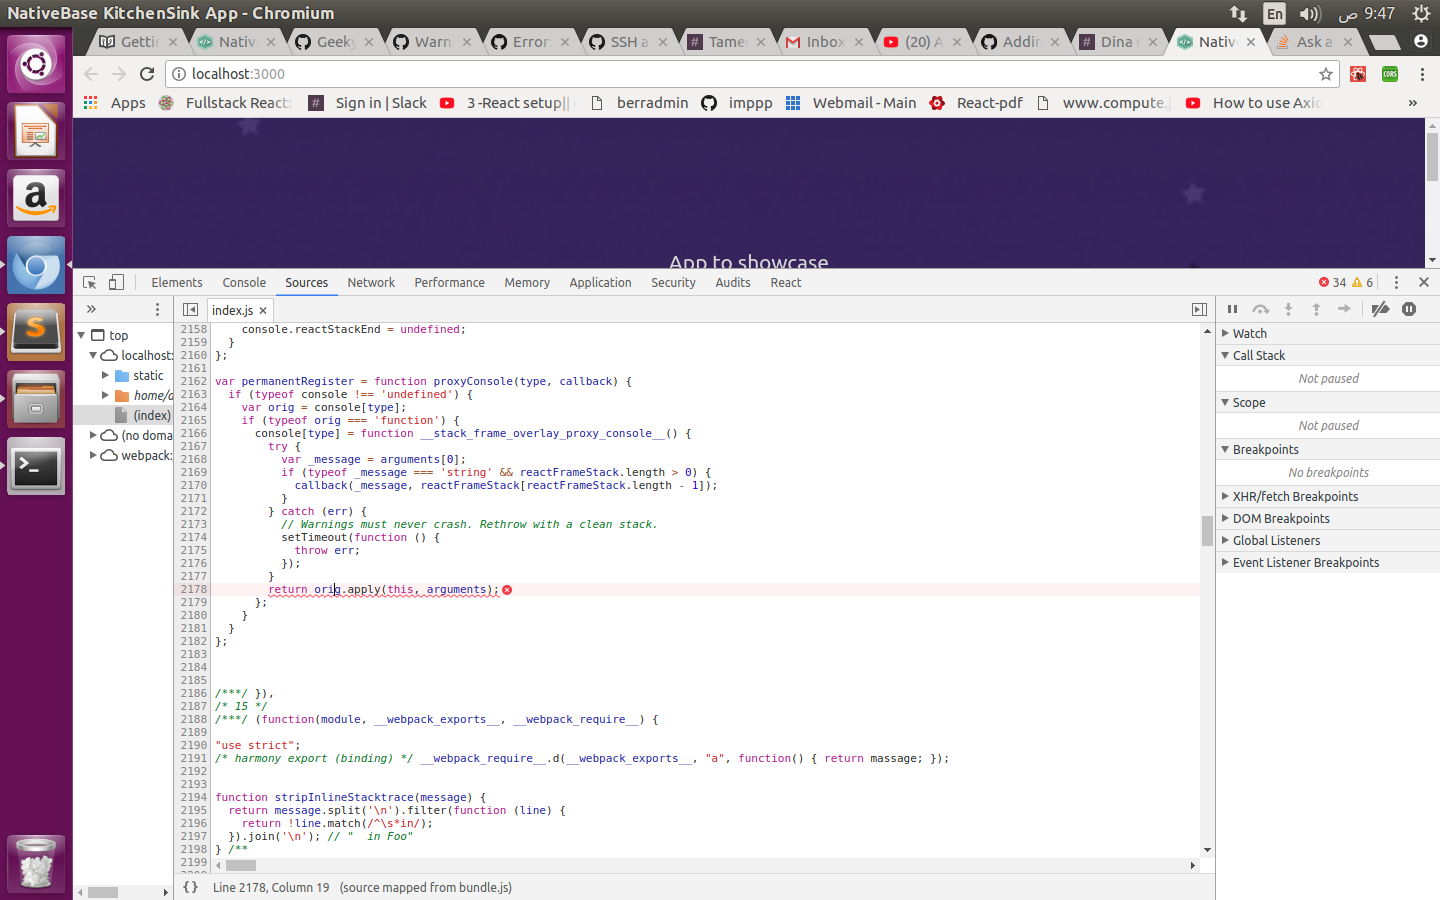This screenshot has height=900, width=1440.
Task: Open the terminal from the Ubuntu dock
Action: [x=36, y=467]
